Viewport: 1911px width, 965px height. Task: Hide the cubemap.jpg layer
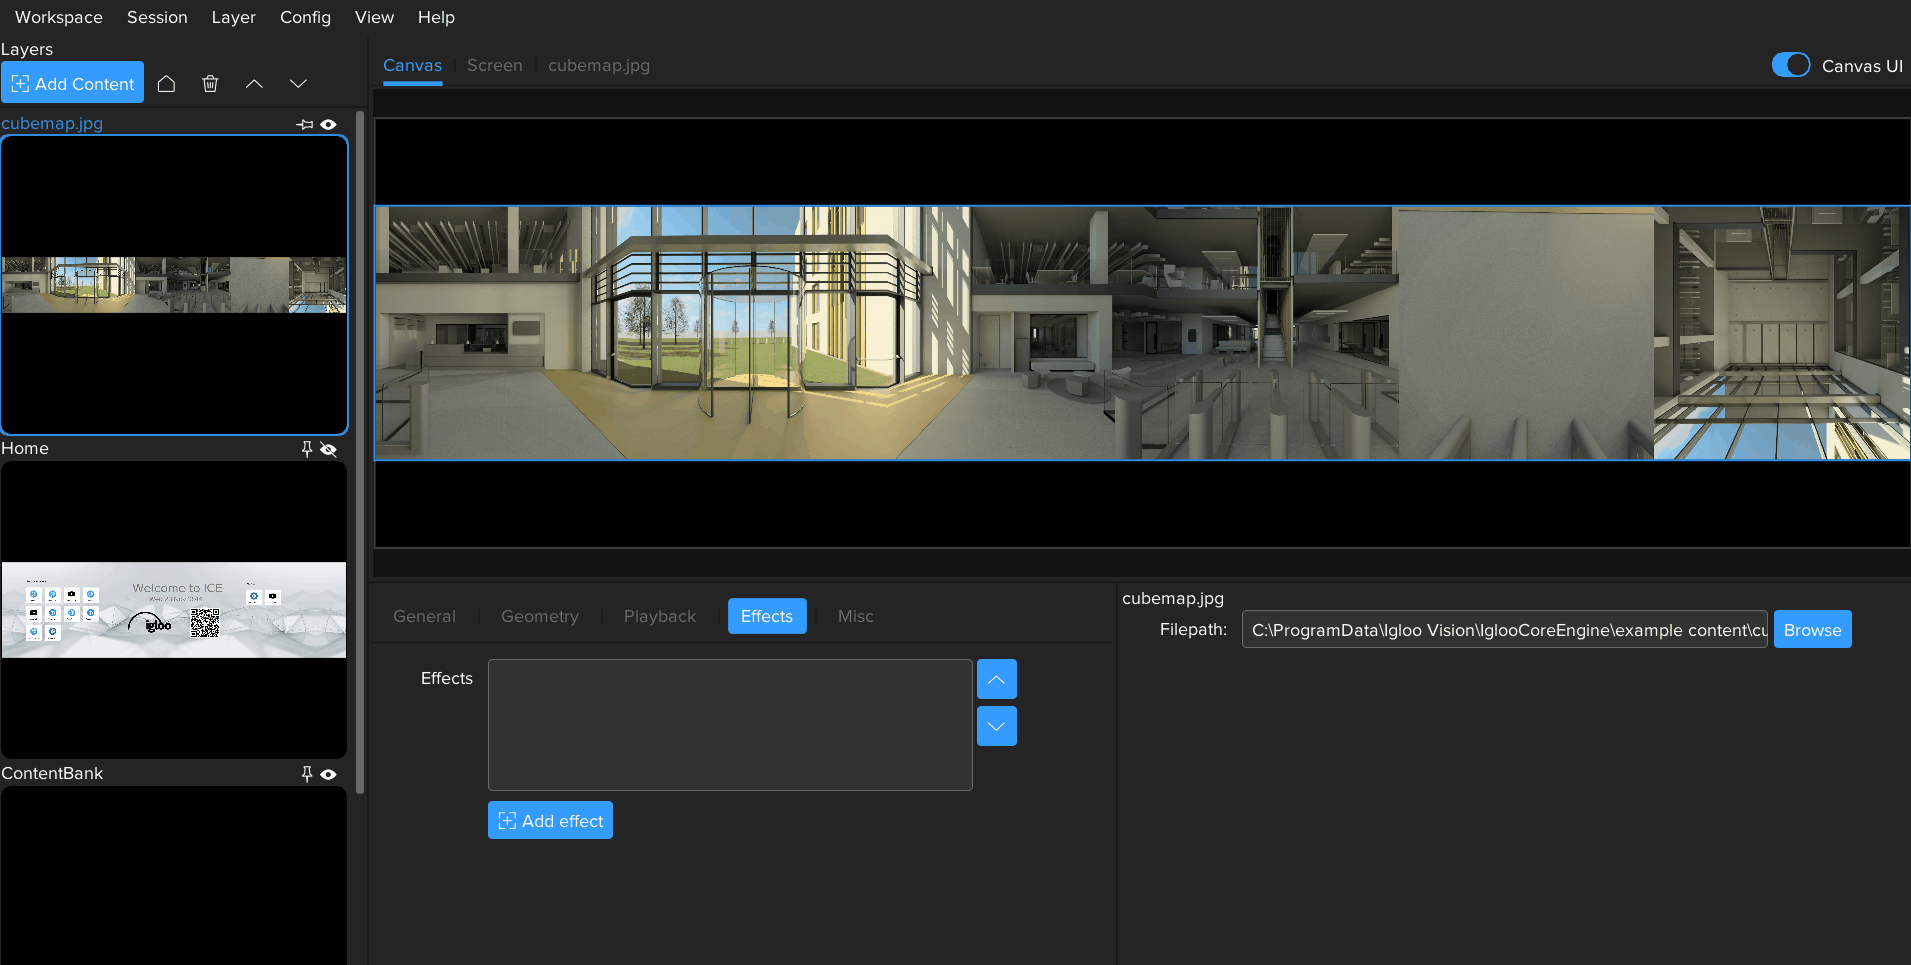(329, 125)
